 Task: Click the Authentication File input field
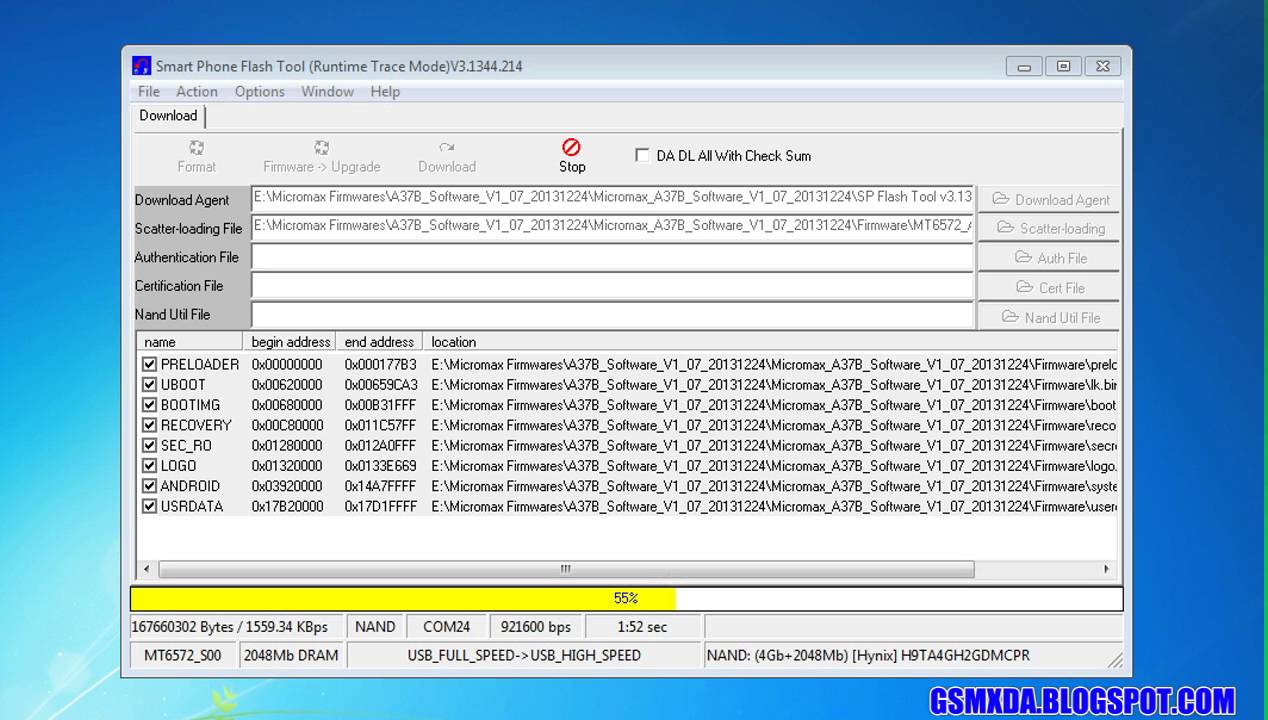(x=612, y=257)
